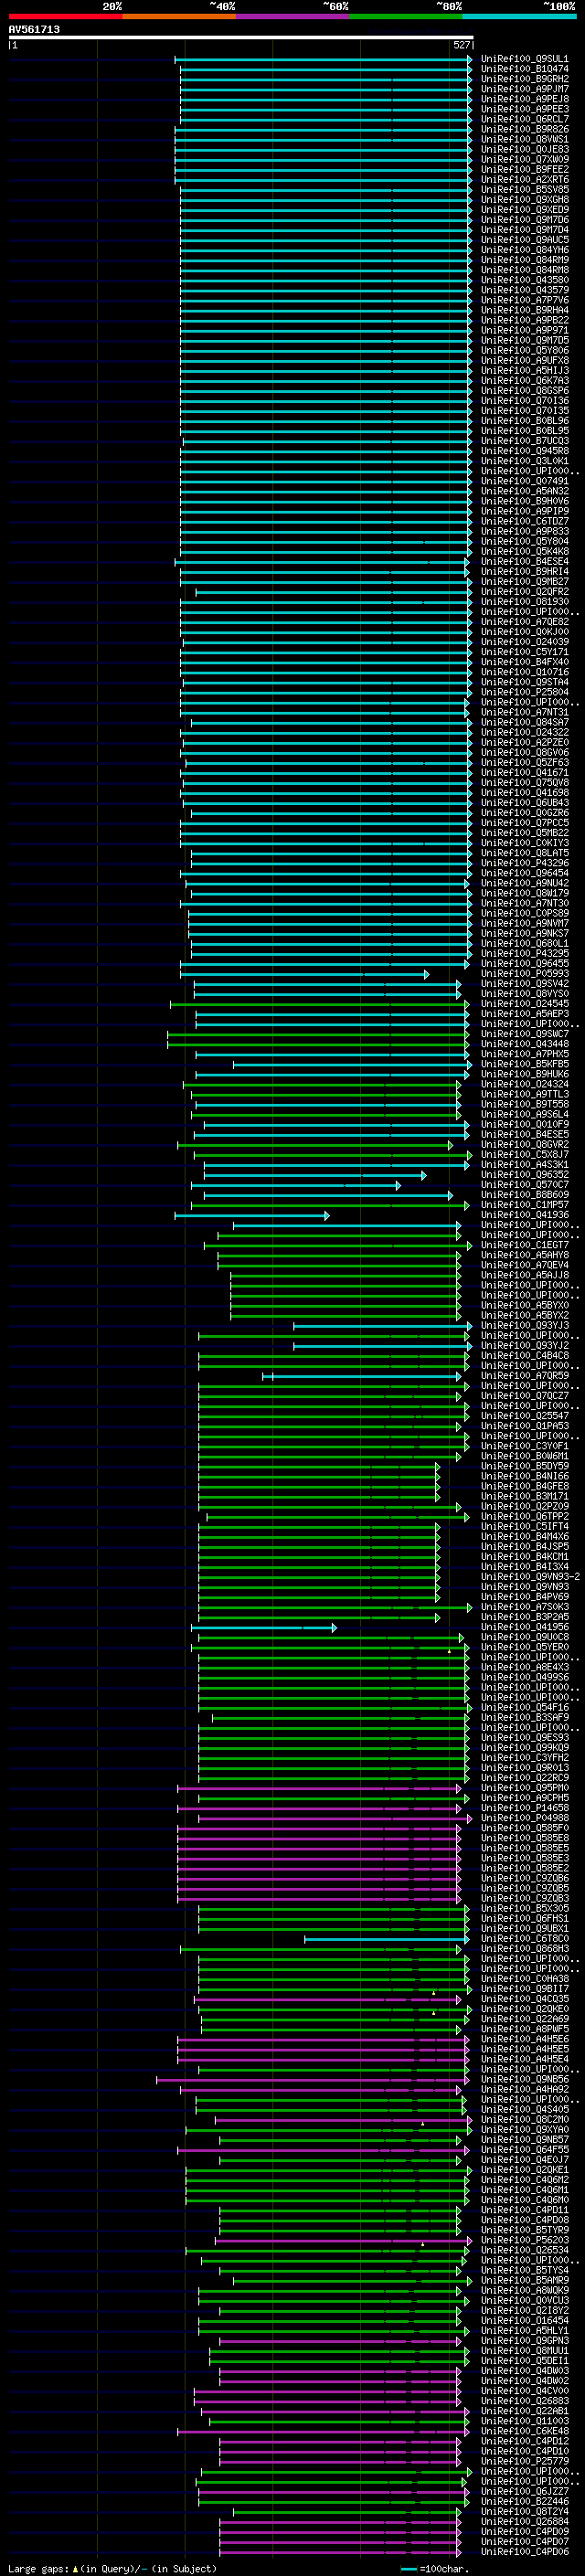This screenshot has width=585, height=2576.
Task: Click label UniRef100_Q3L0K1
Action: click(524, 461)
